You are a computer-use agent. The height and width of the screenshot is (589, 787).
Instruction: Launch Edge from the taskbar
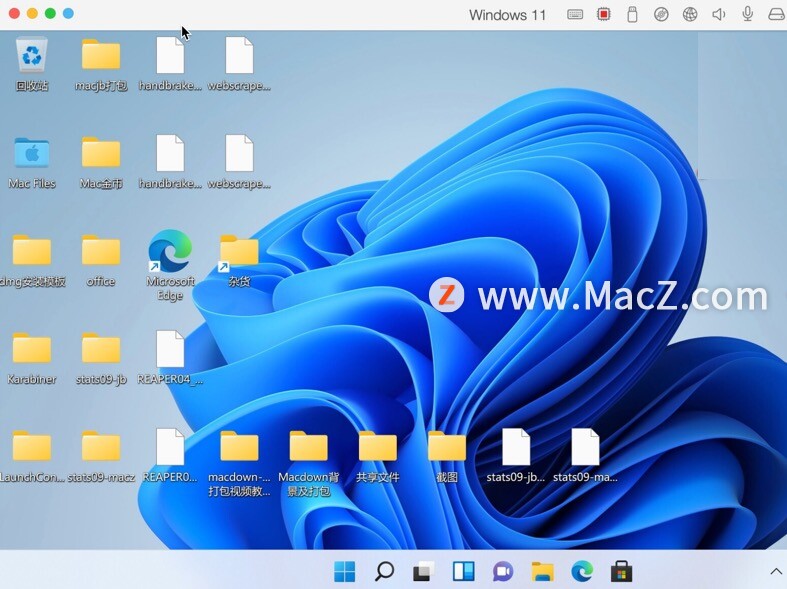point(582,571)
